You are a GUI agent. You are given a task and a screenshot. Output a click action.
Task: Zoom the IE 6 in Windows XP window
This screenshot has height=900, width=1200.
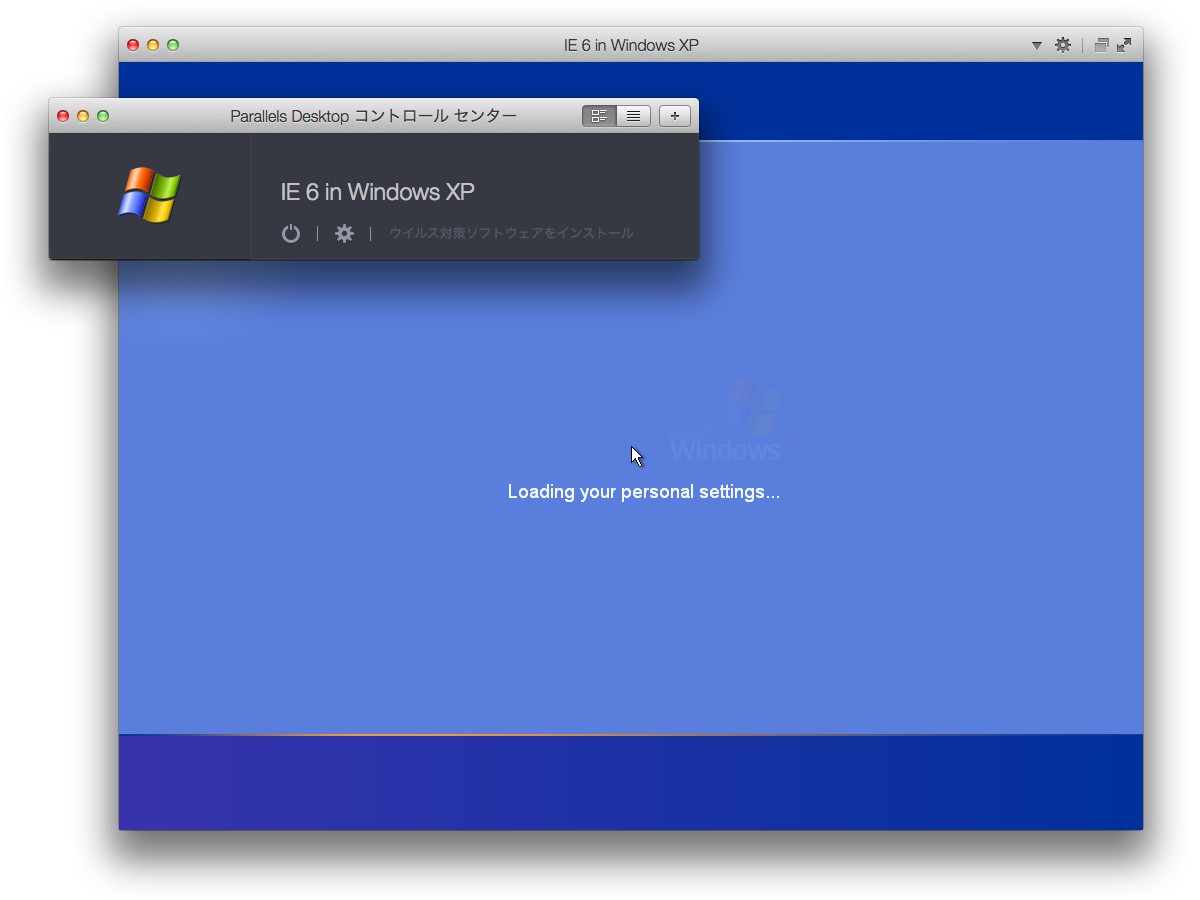pos(173,45)
